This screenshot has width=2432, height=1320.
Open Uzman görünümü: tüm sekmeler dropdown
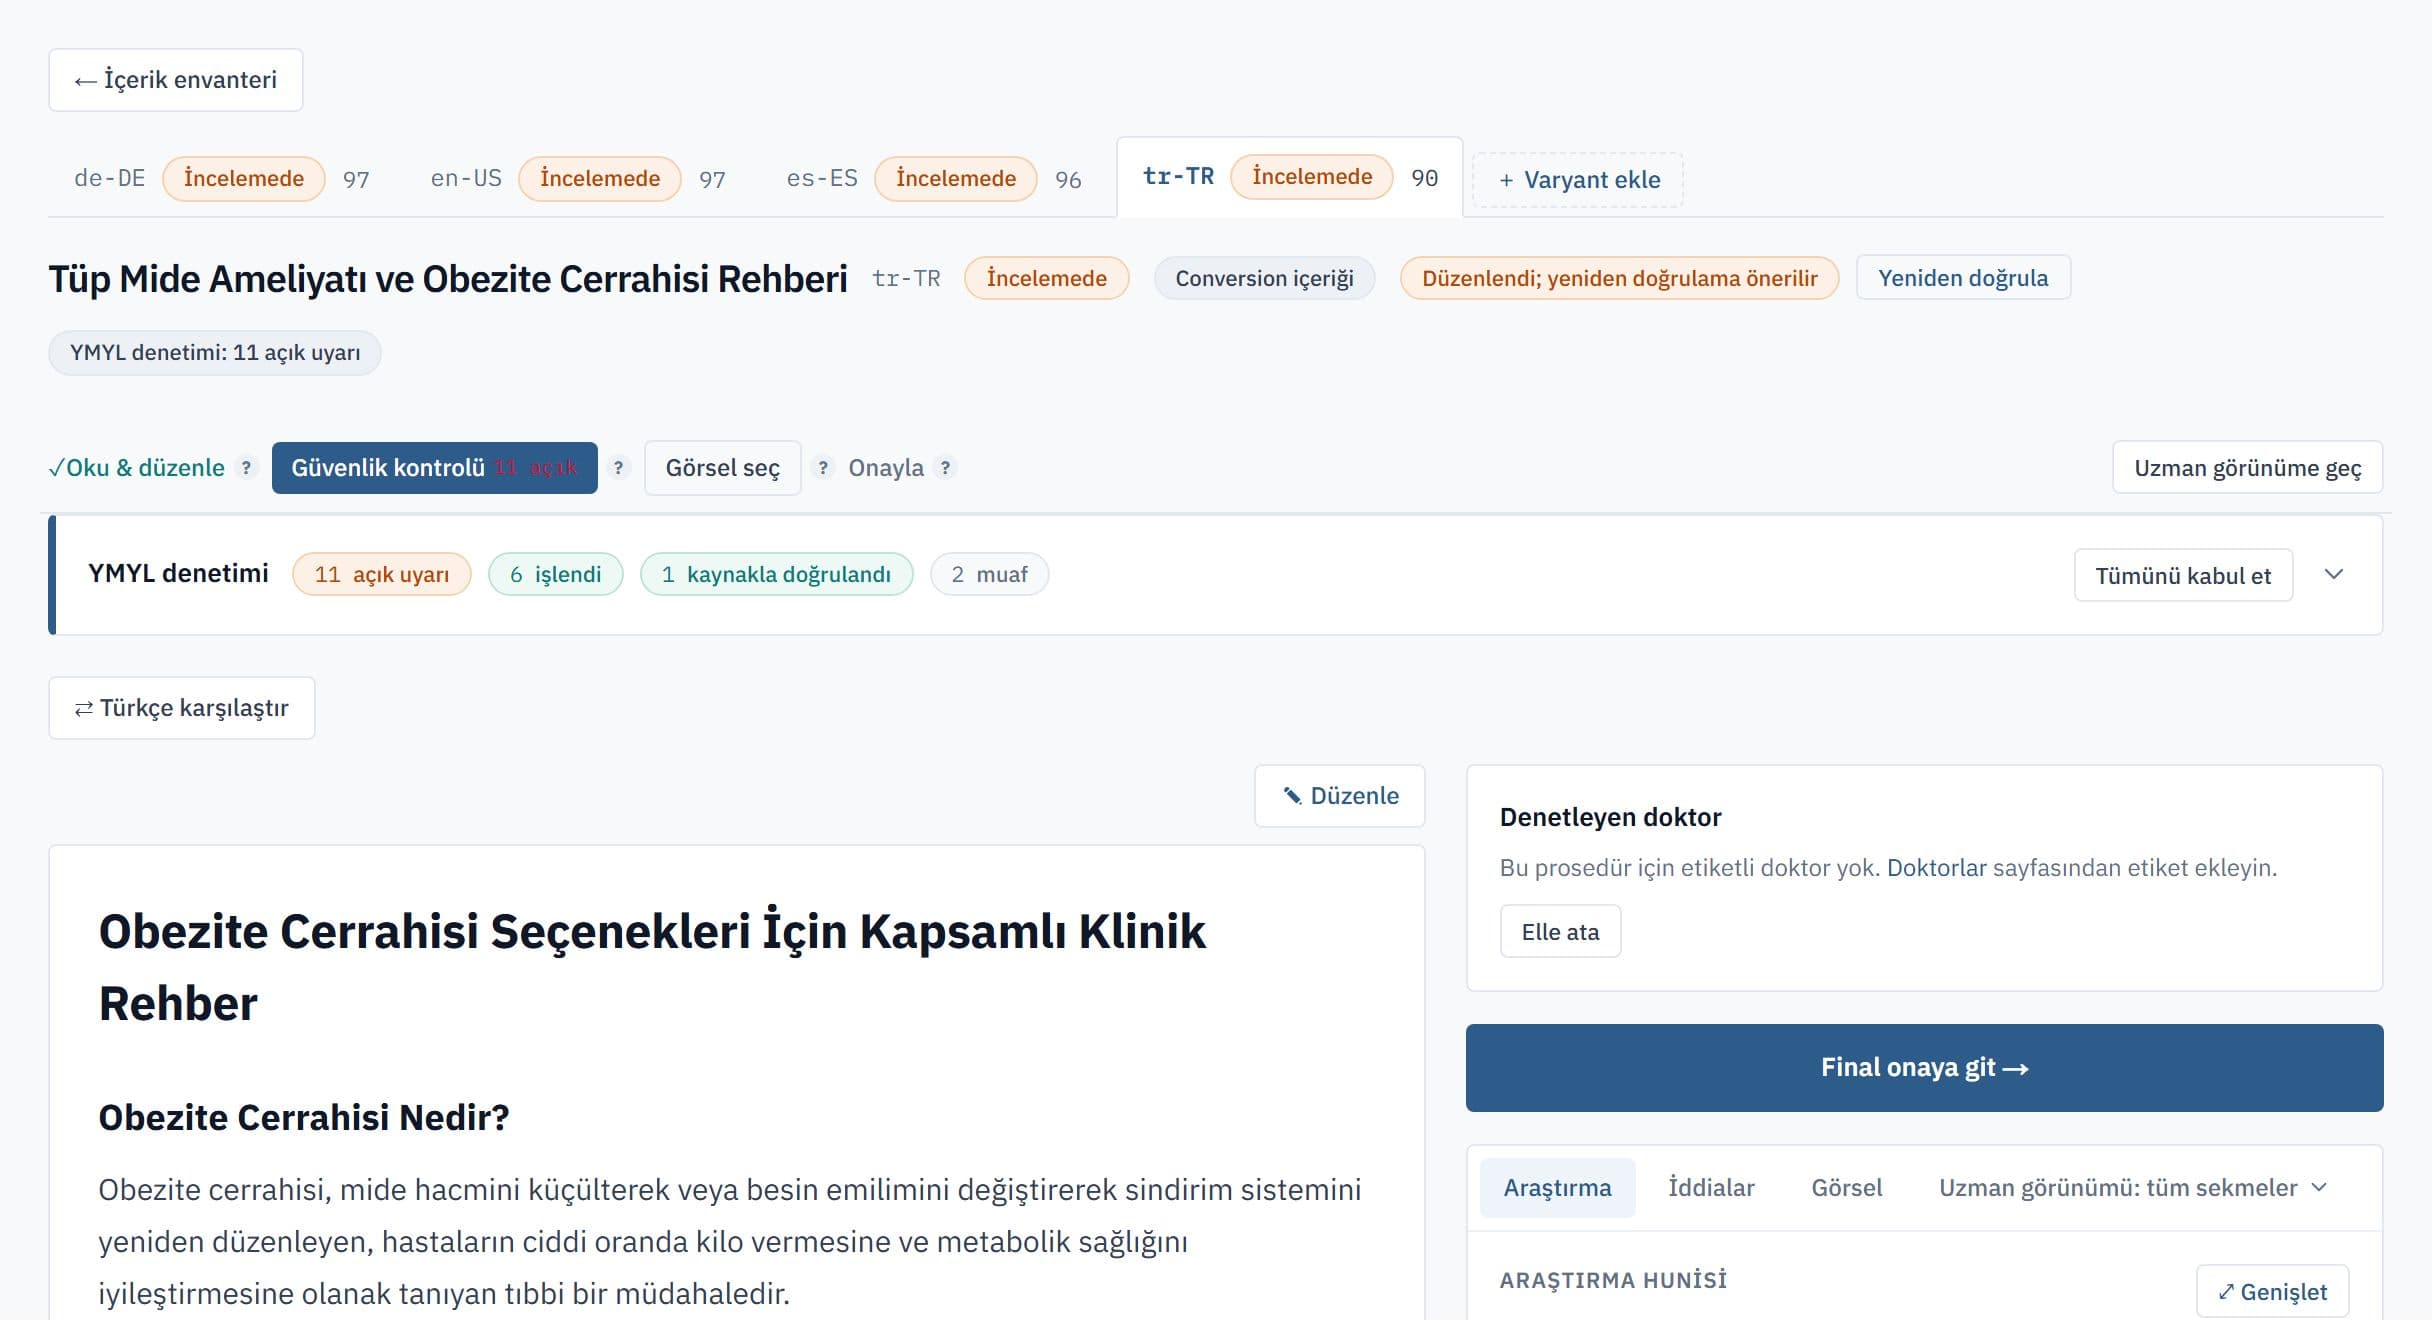tap(2133, 1188)
